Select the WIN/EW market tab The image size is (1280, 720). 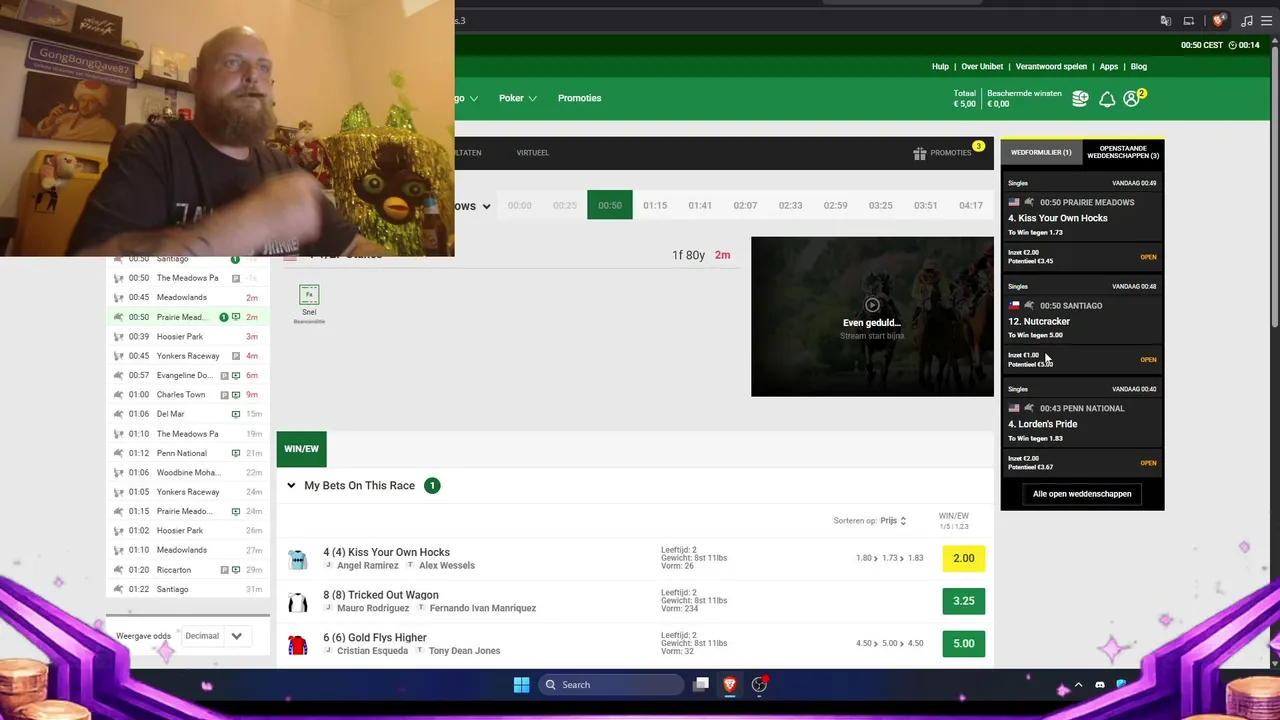coord(301,449)
